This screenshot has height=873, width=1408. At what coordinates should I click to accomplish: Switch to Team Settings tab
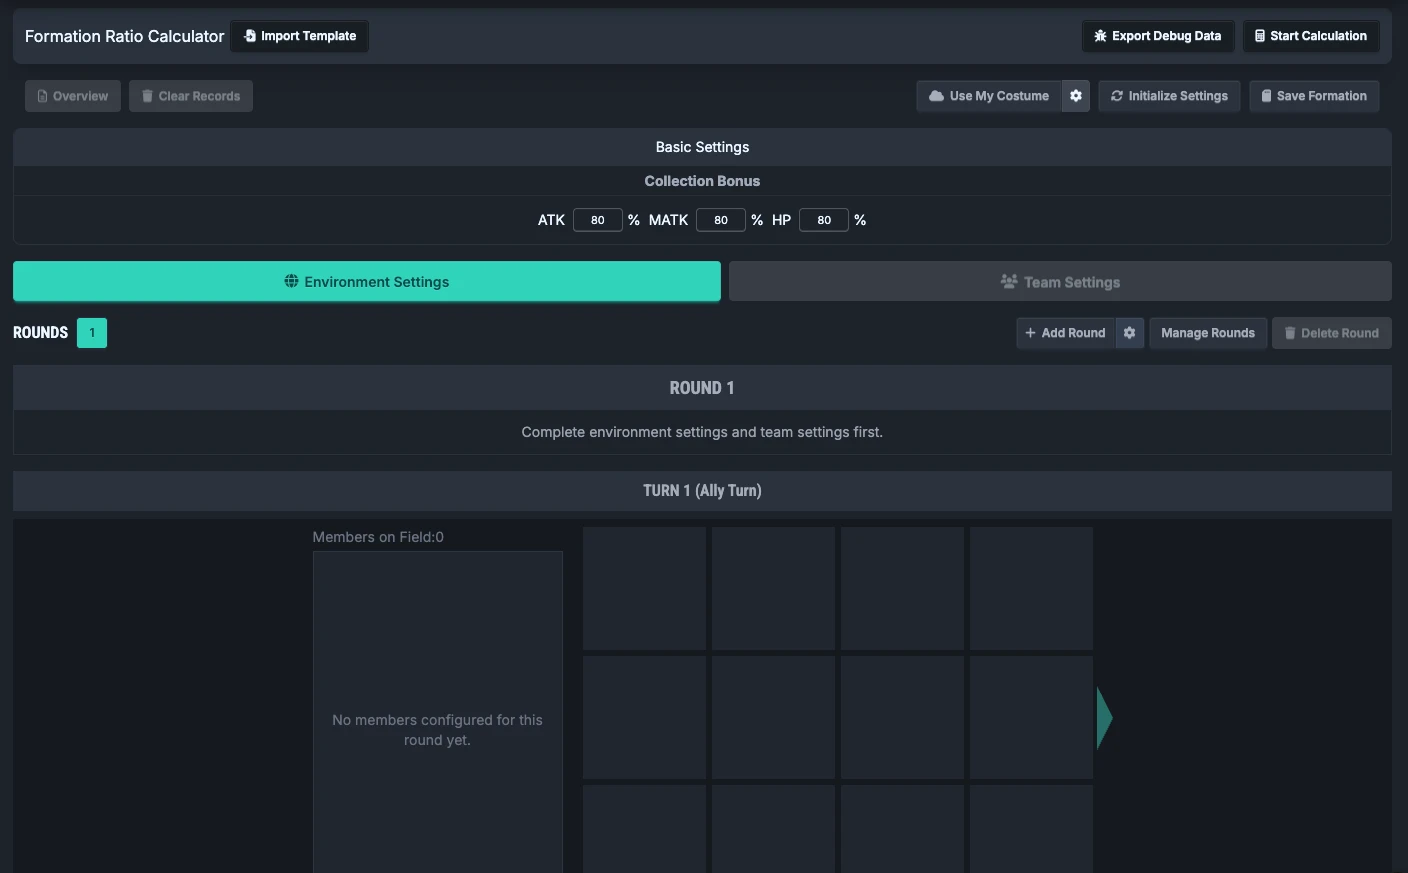pos(1060,282)
